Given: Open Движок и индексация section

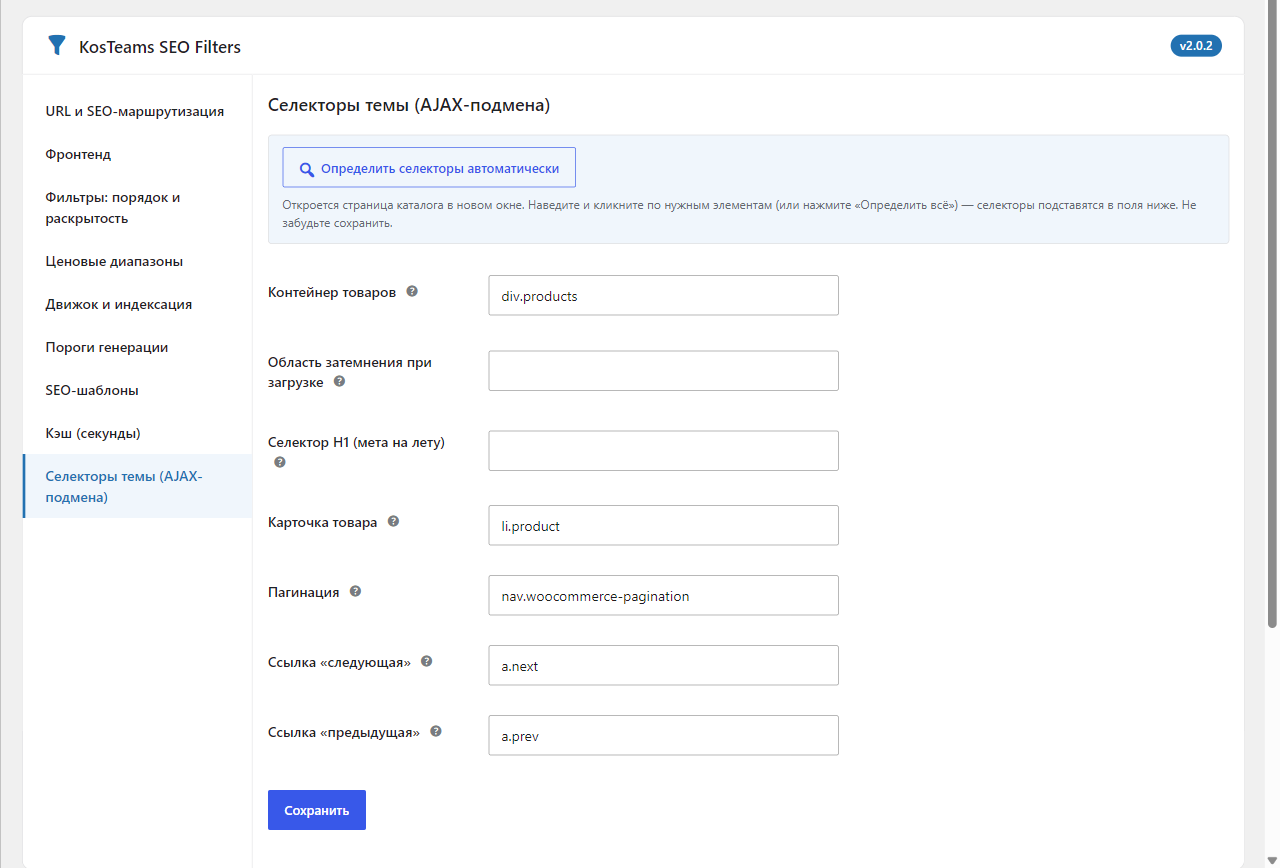Looking at the screenshot, I should point(138,304).
